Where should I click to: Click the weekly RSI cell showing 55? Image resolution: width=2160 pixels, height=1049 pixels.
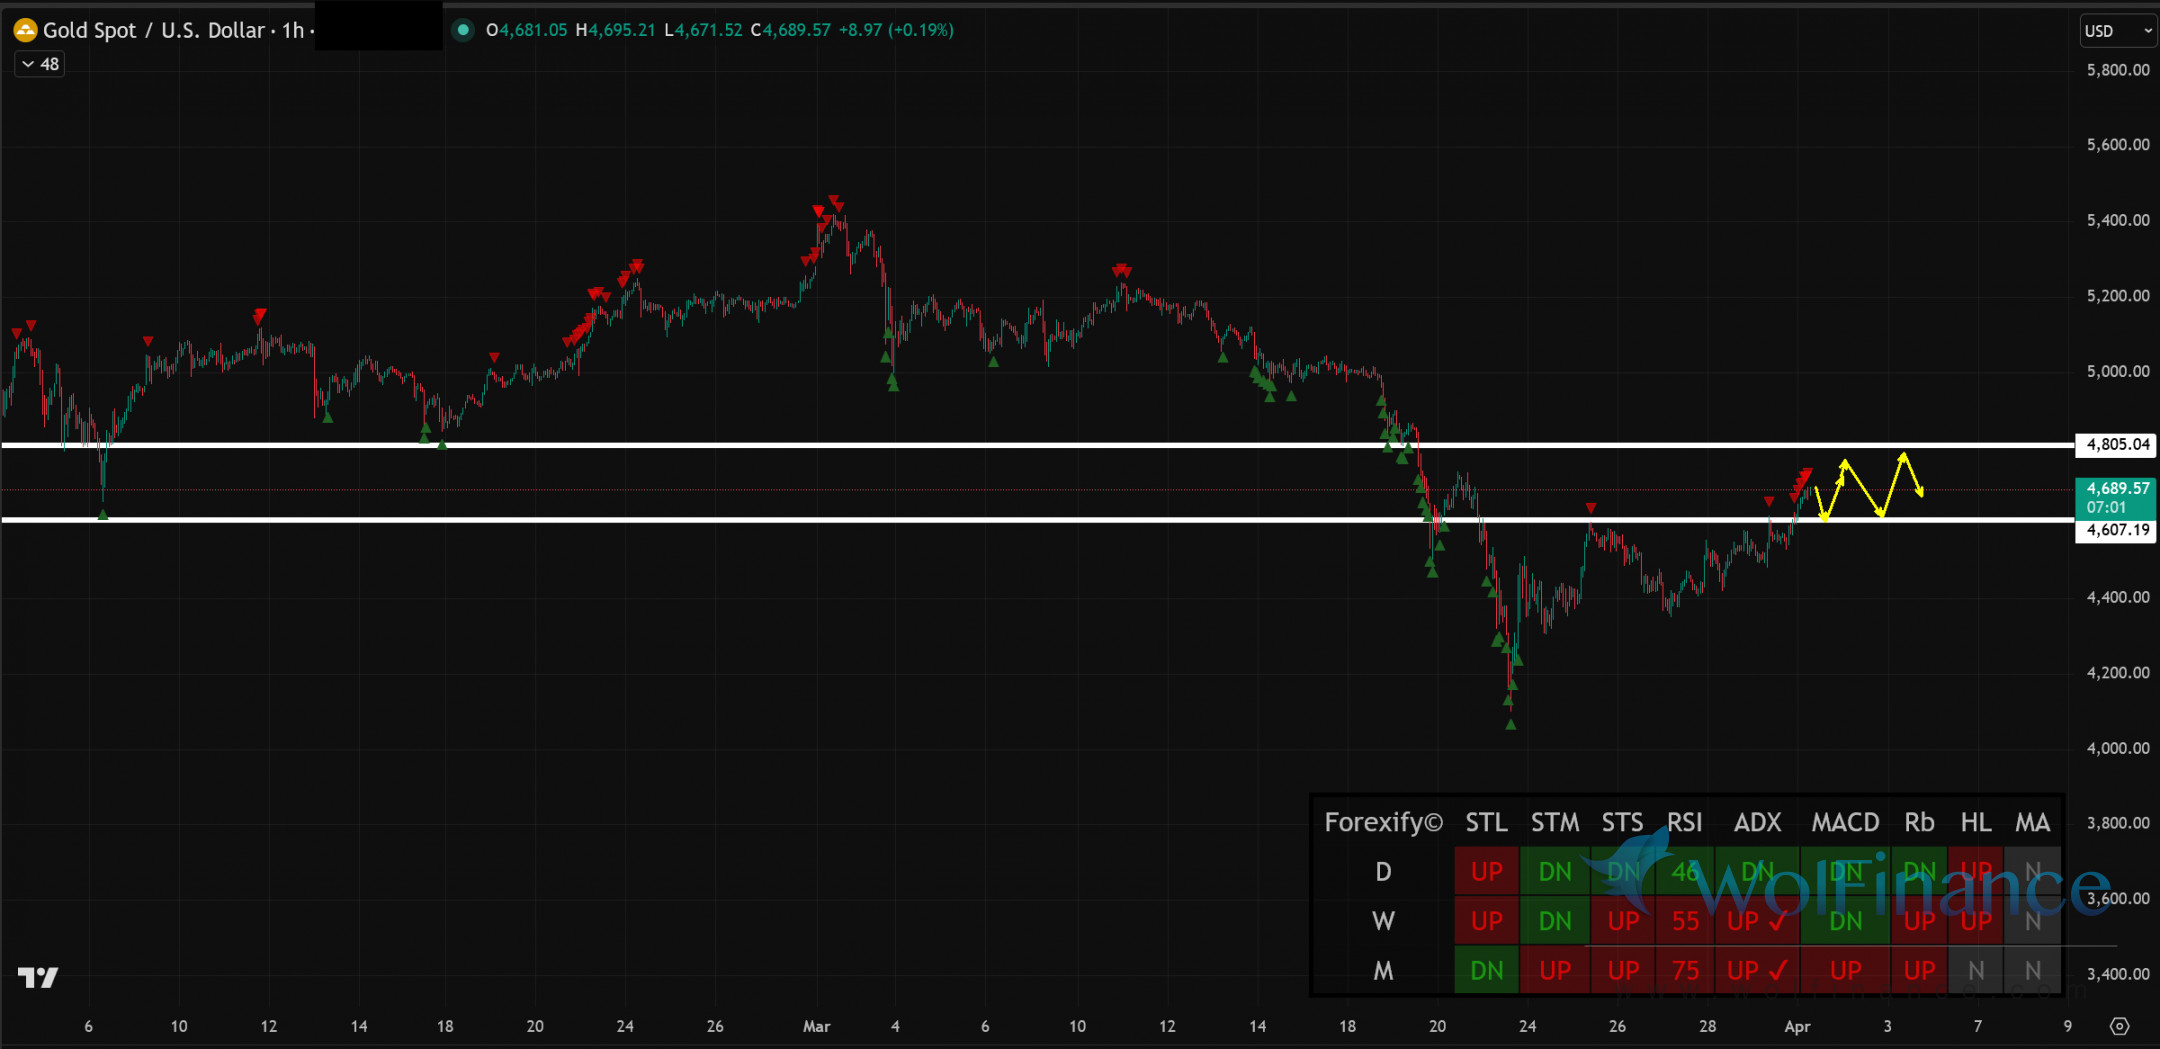(x=1685, y=921)
